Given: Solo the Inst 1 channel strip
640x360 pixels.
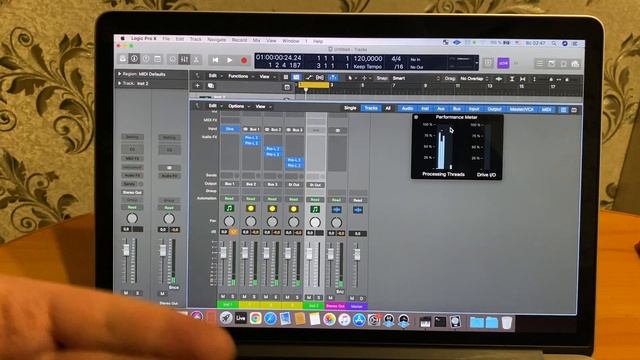Looking at the screenshot, I should [x=233, y=296].
